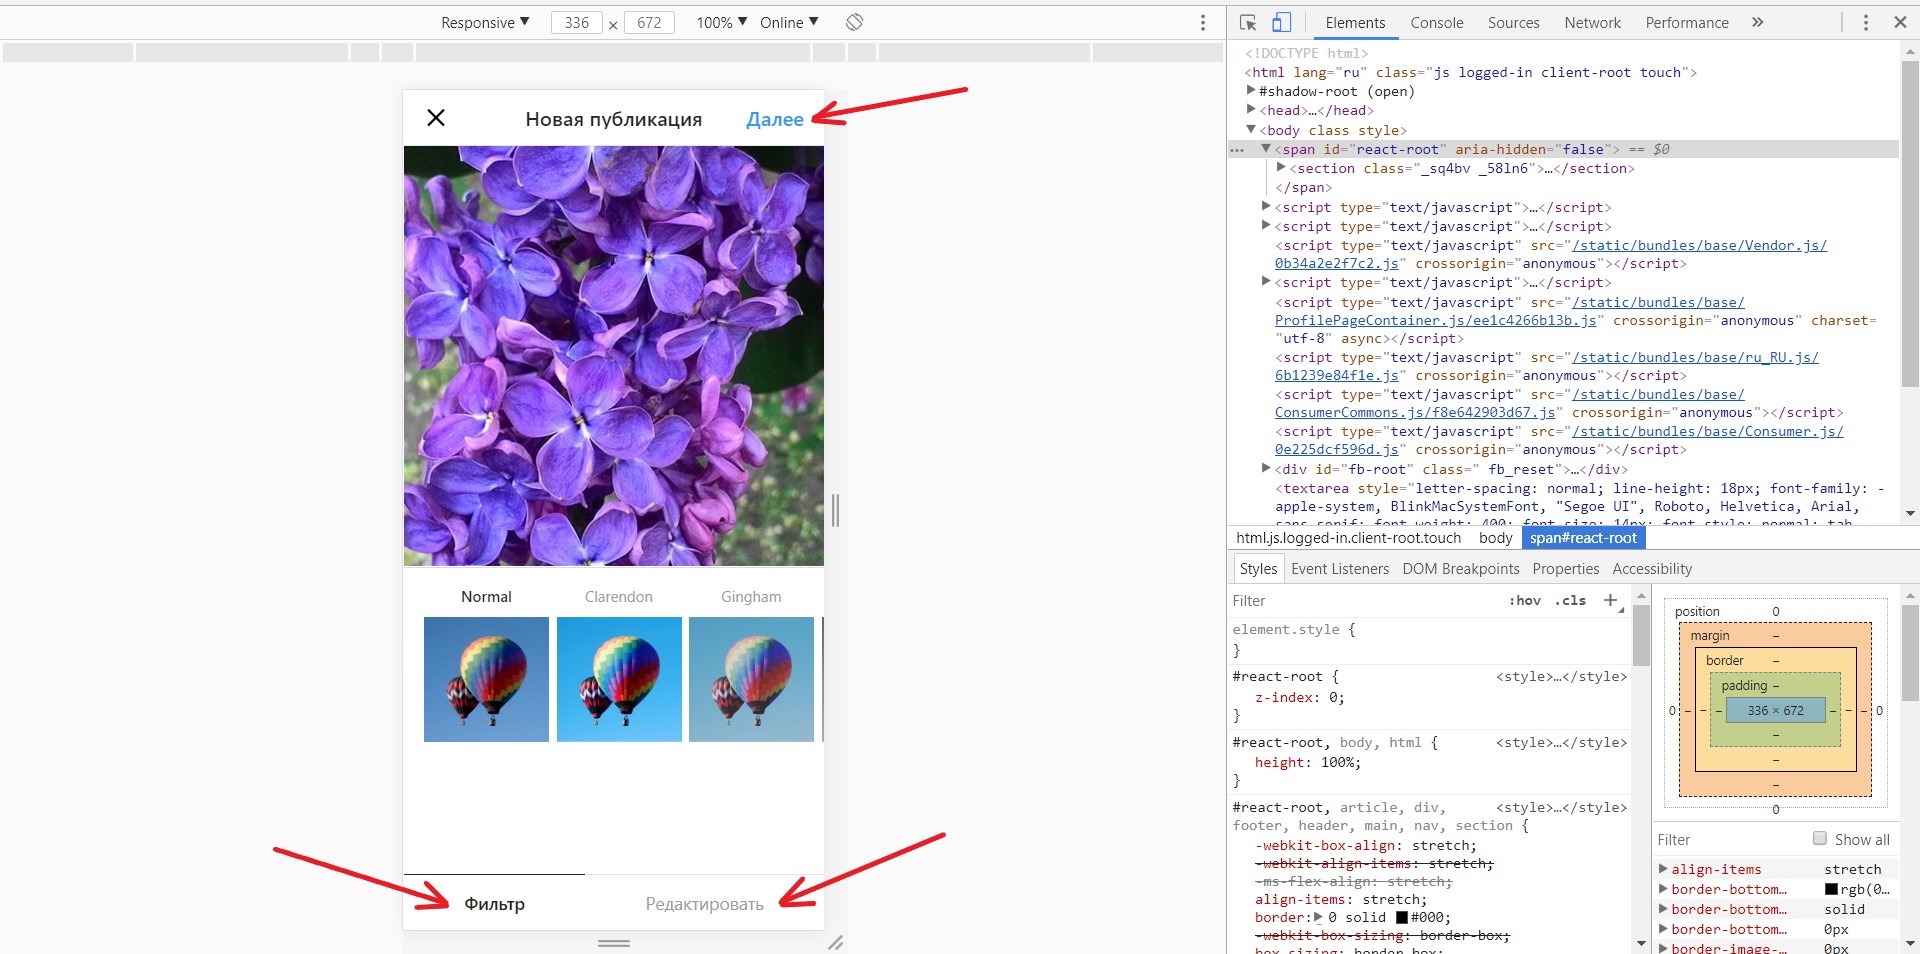Expand the #shadow-root node
This screenshot has height=954, width=1920.
(x=1251, y=90)
